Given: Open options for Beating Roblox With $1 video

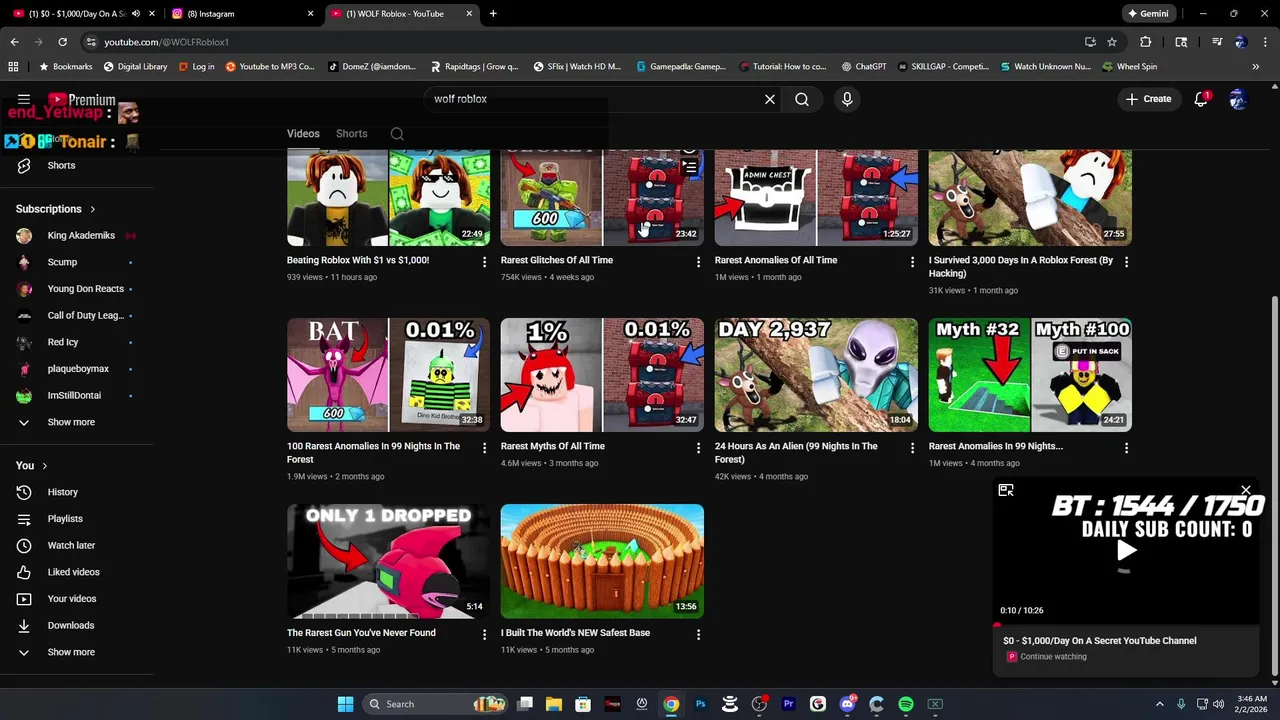Looking at the screenshot, I should (x=485, y=262).
